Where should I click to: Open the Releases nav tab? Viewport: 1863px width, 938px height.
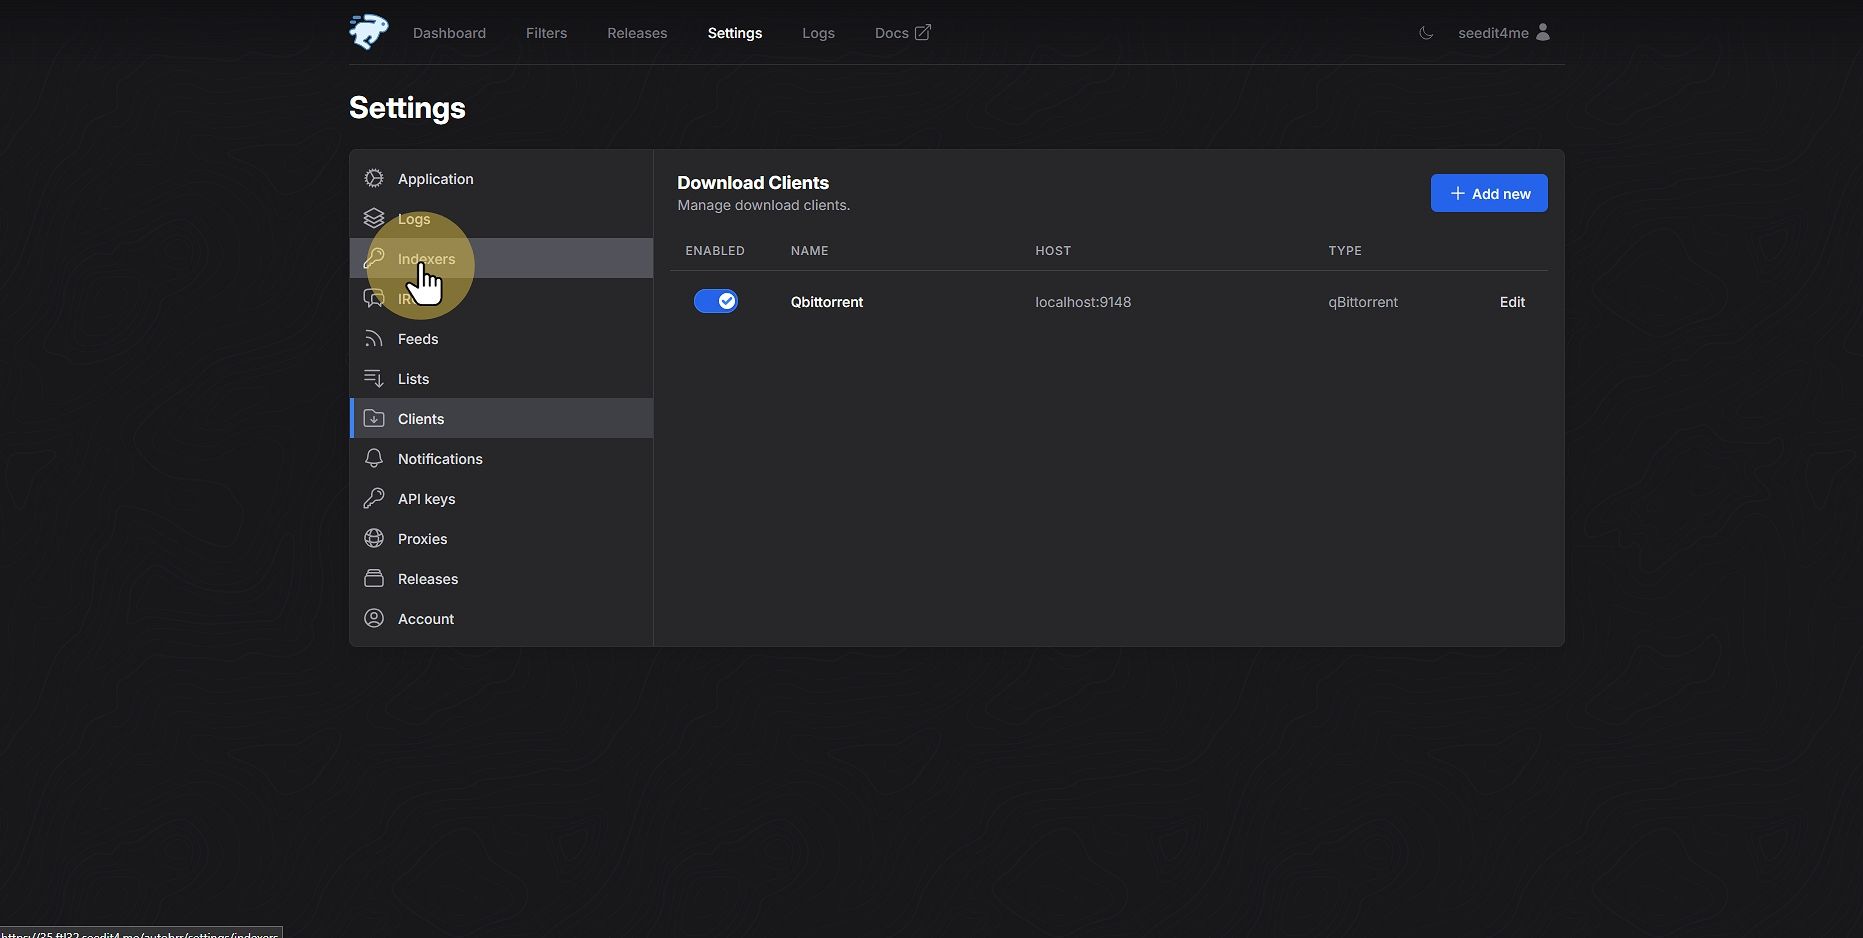[637, 33]
